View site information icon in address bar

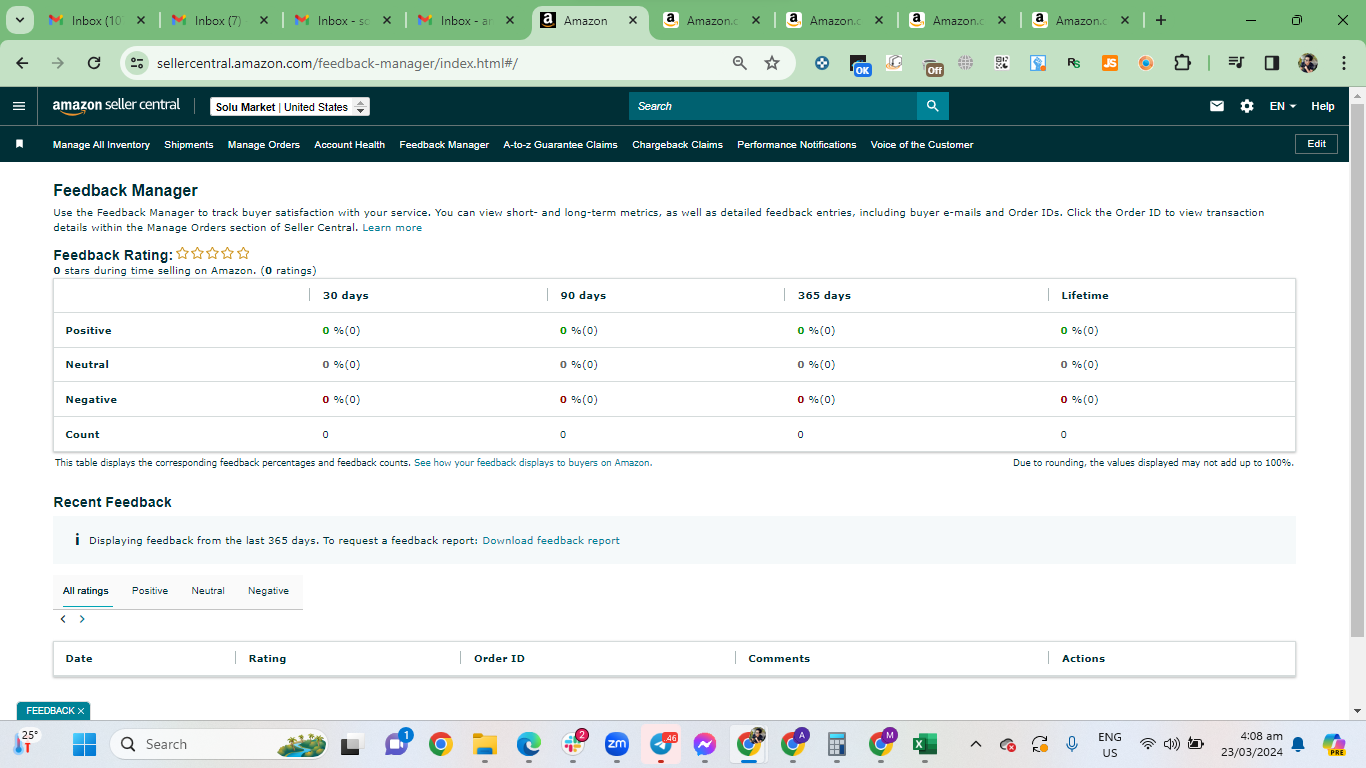[x=137, y=63]
